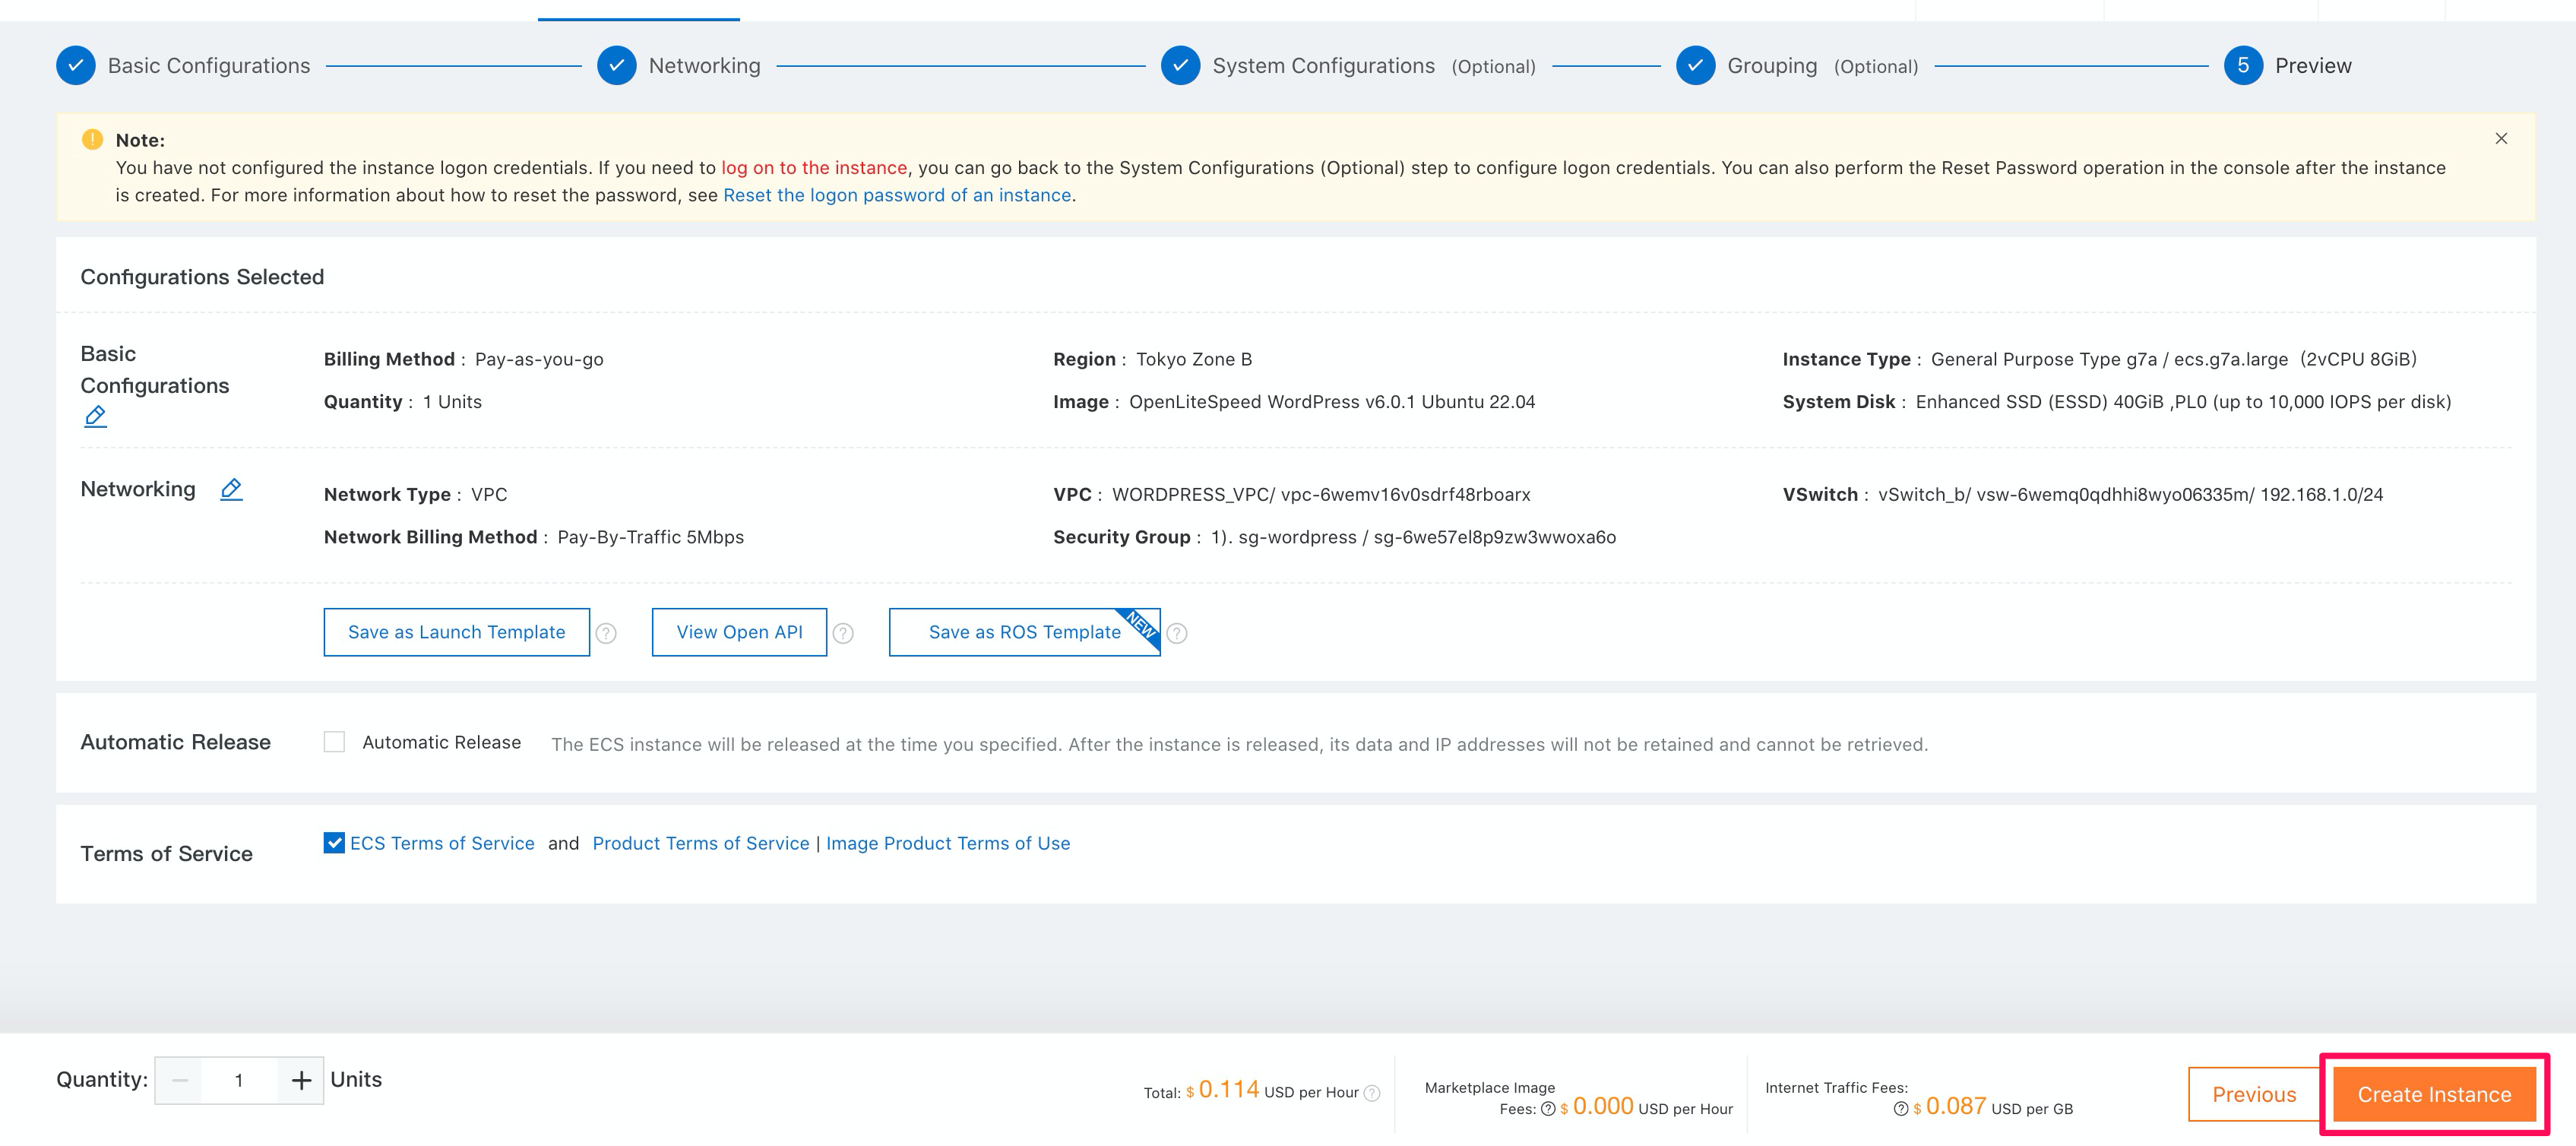This screenshot has width=2576, height=1146.
Task: Enable the Automatic Release checkbox
Action: coord(334,742)
